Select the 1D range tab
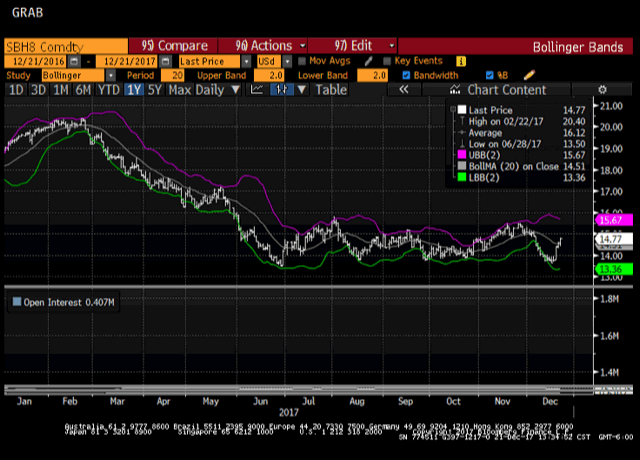The height and width of the screenshot is (460, 640). tap(16, 89)
